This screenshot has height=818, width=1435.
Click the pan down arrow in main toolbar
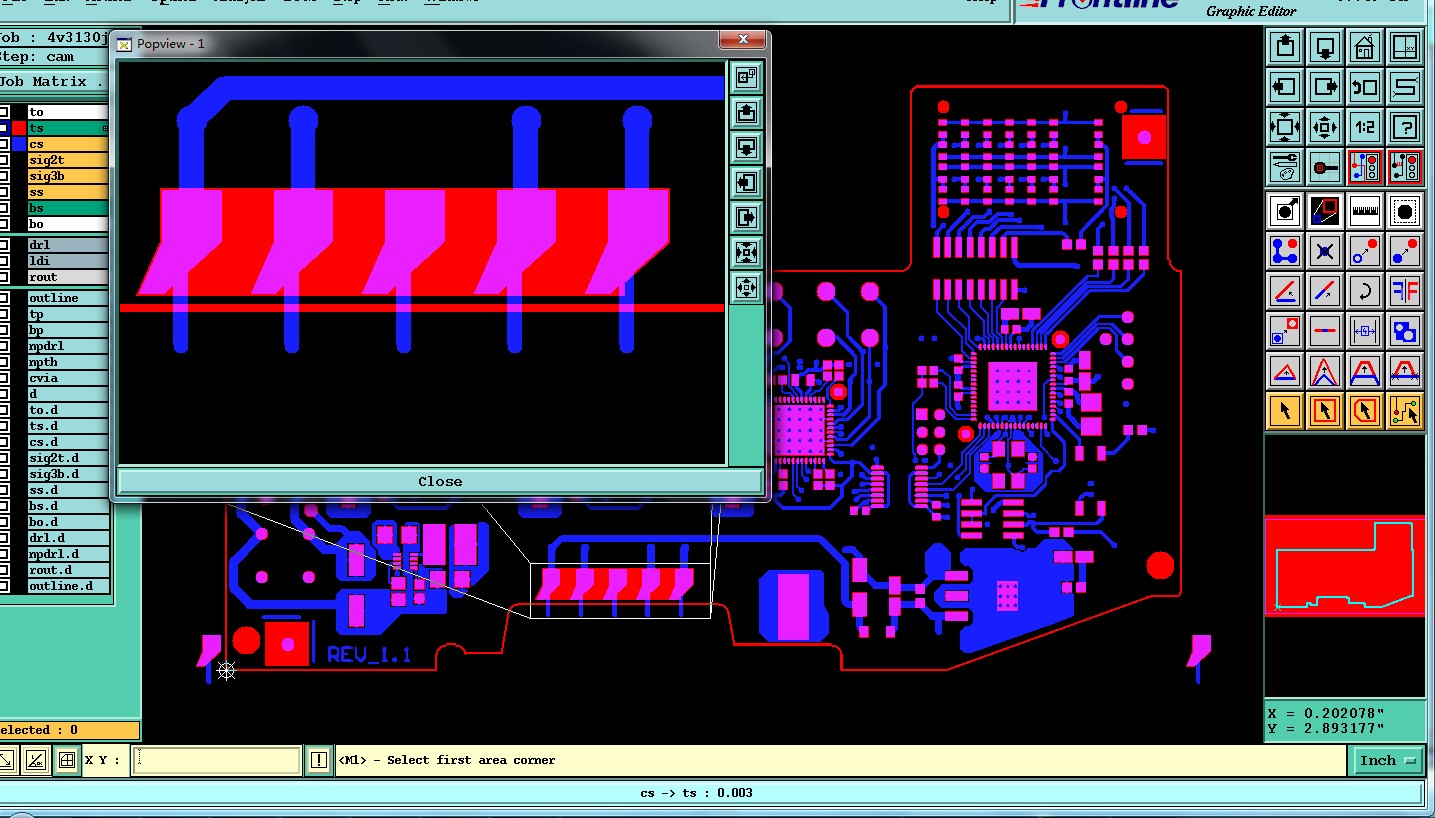(1325, 46)
